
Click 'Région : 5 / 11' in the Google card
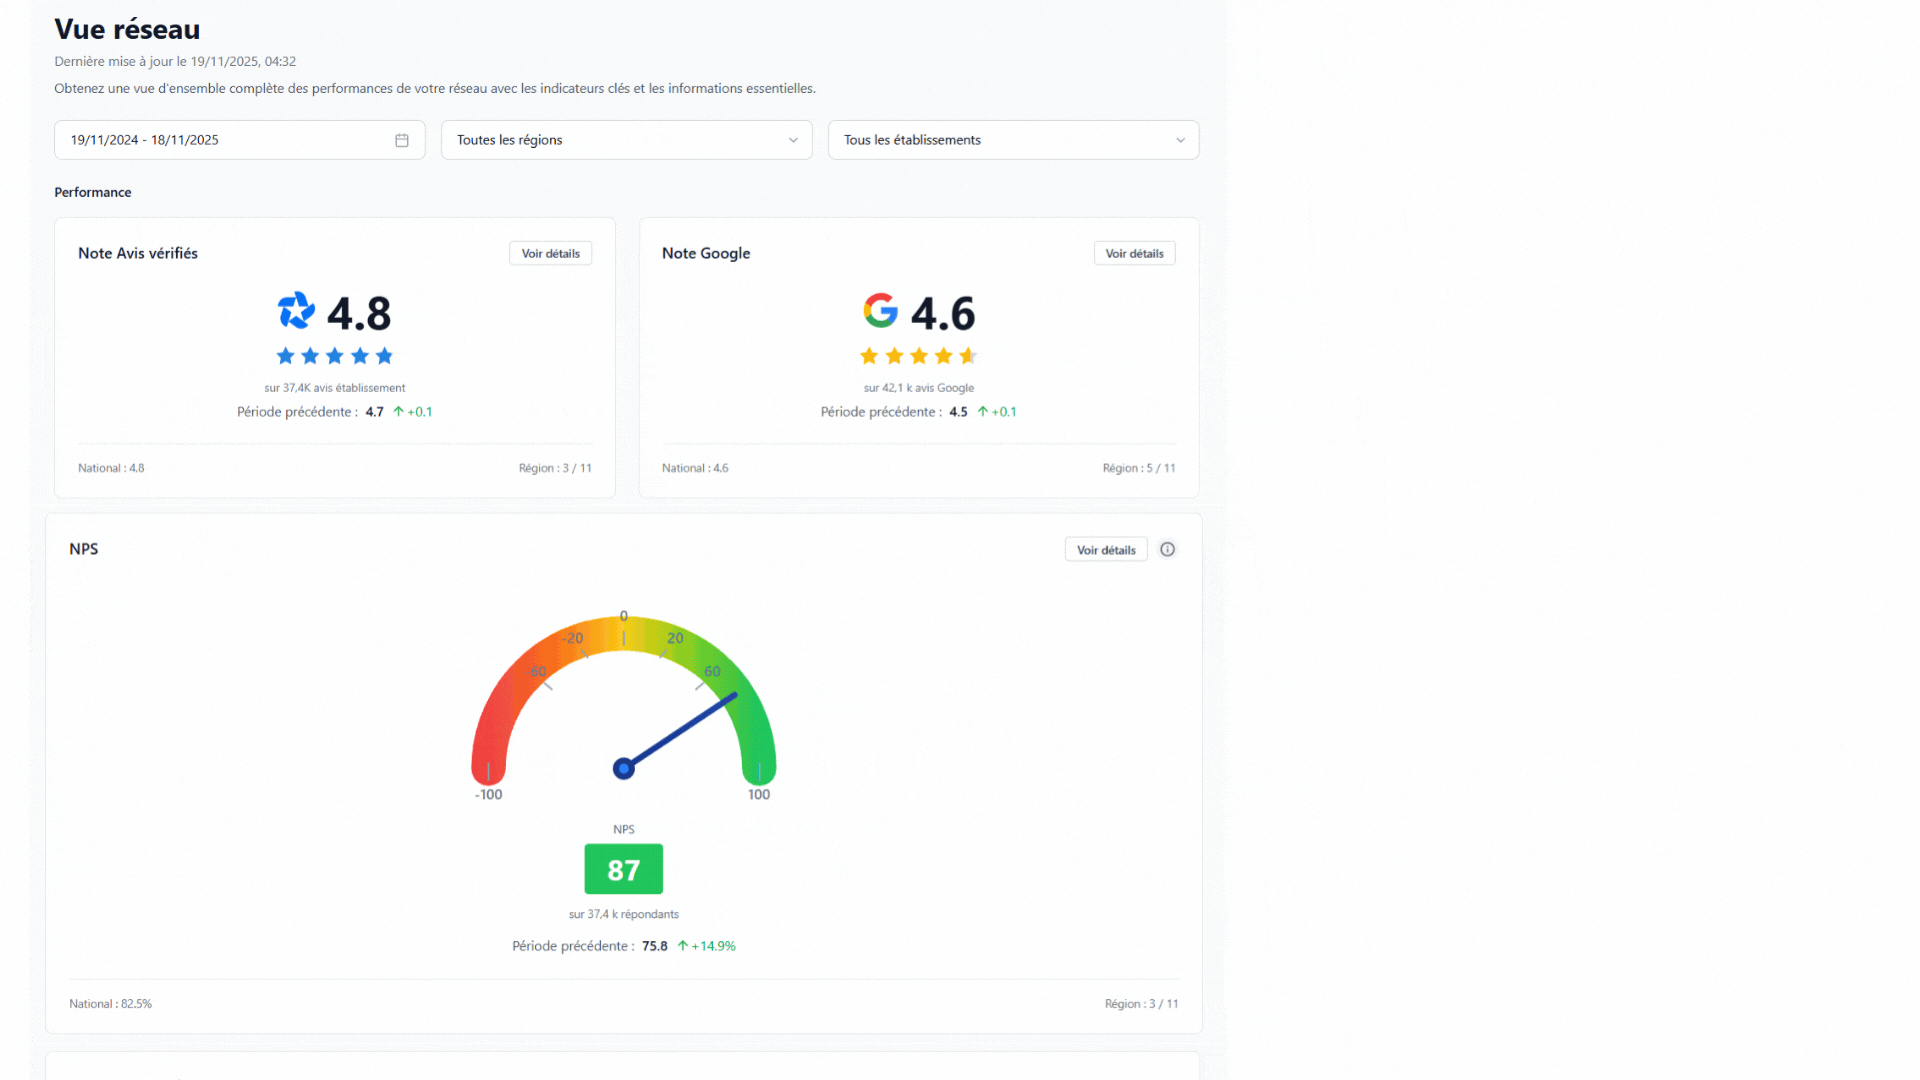point(1138,467)
